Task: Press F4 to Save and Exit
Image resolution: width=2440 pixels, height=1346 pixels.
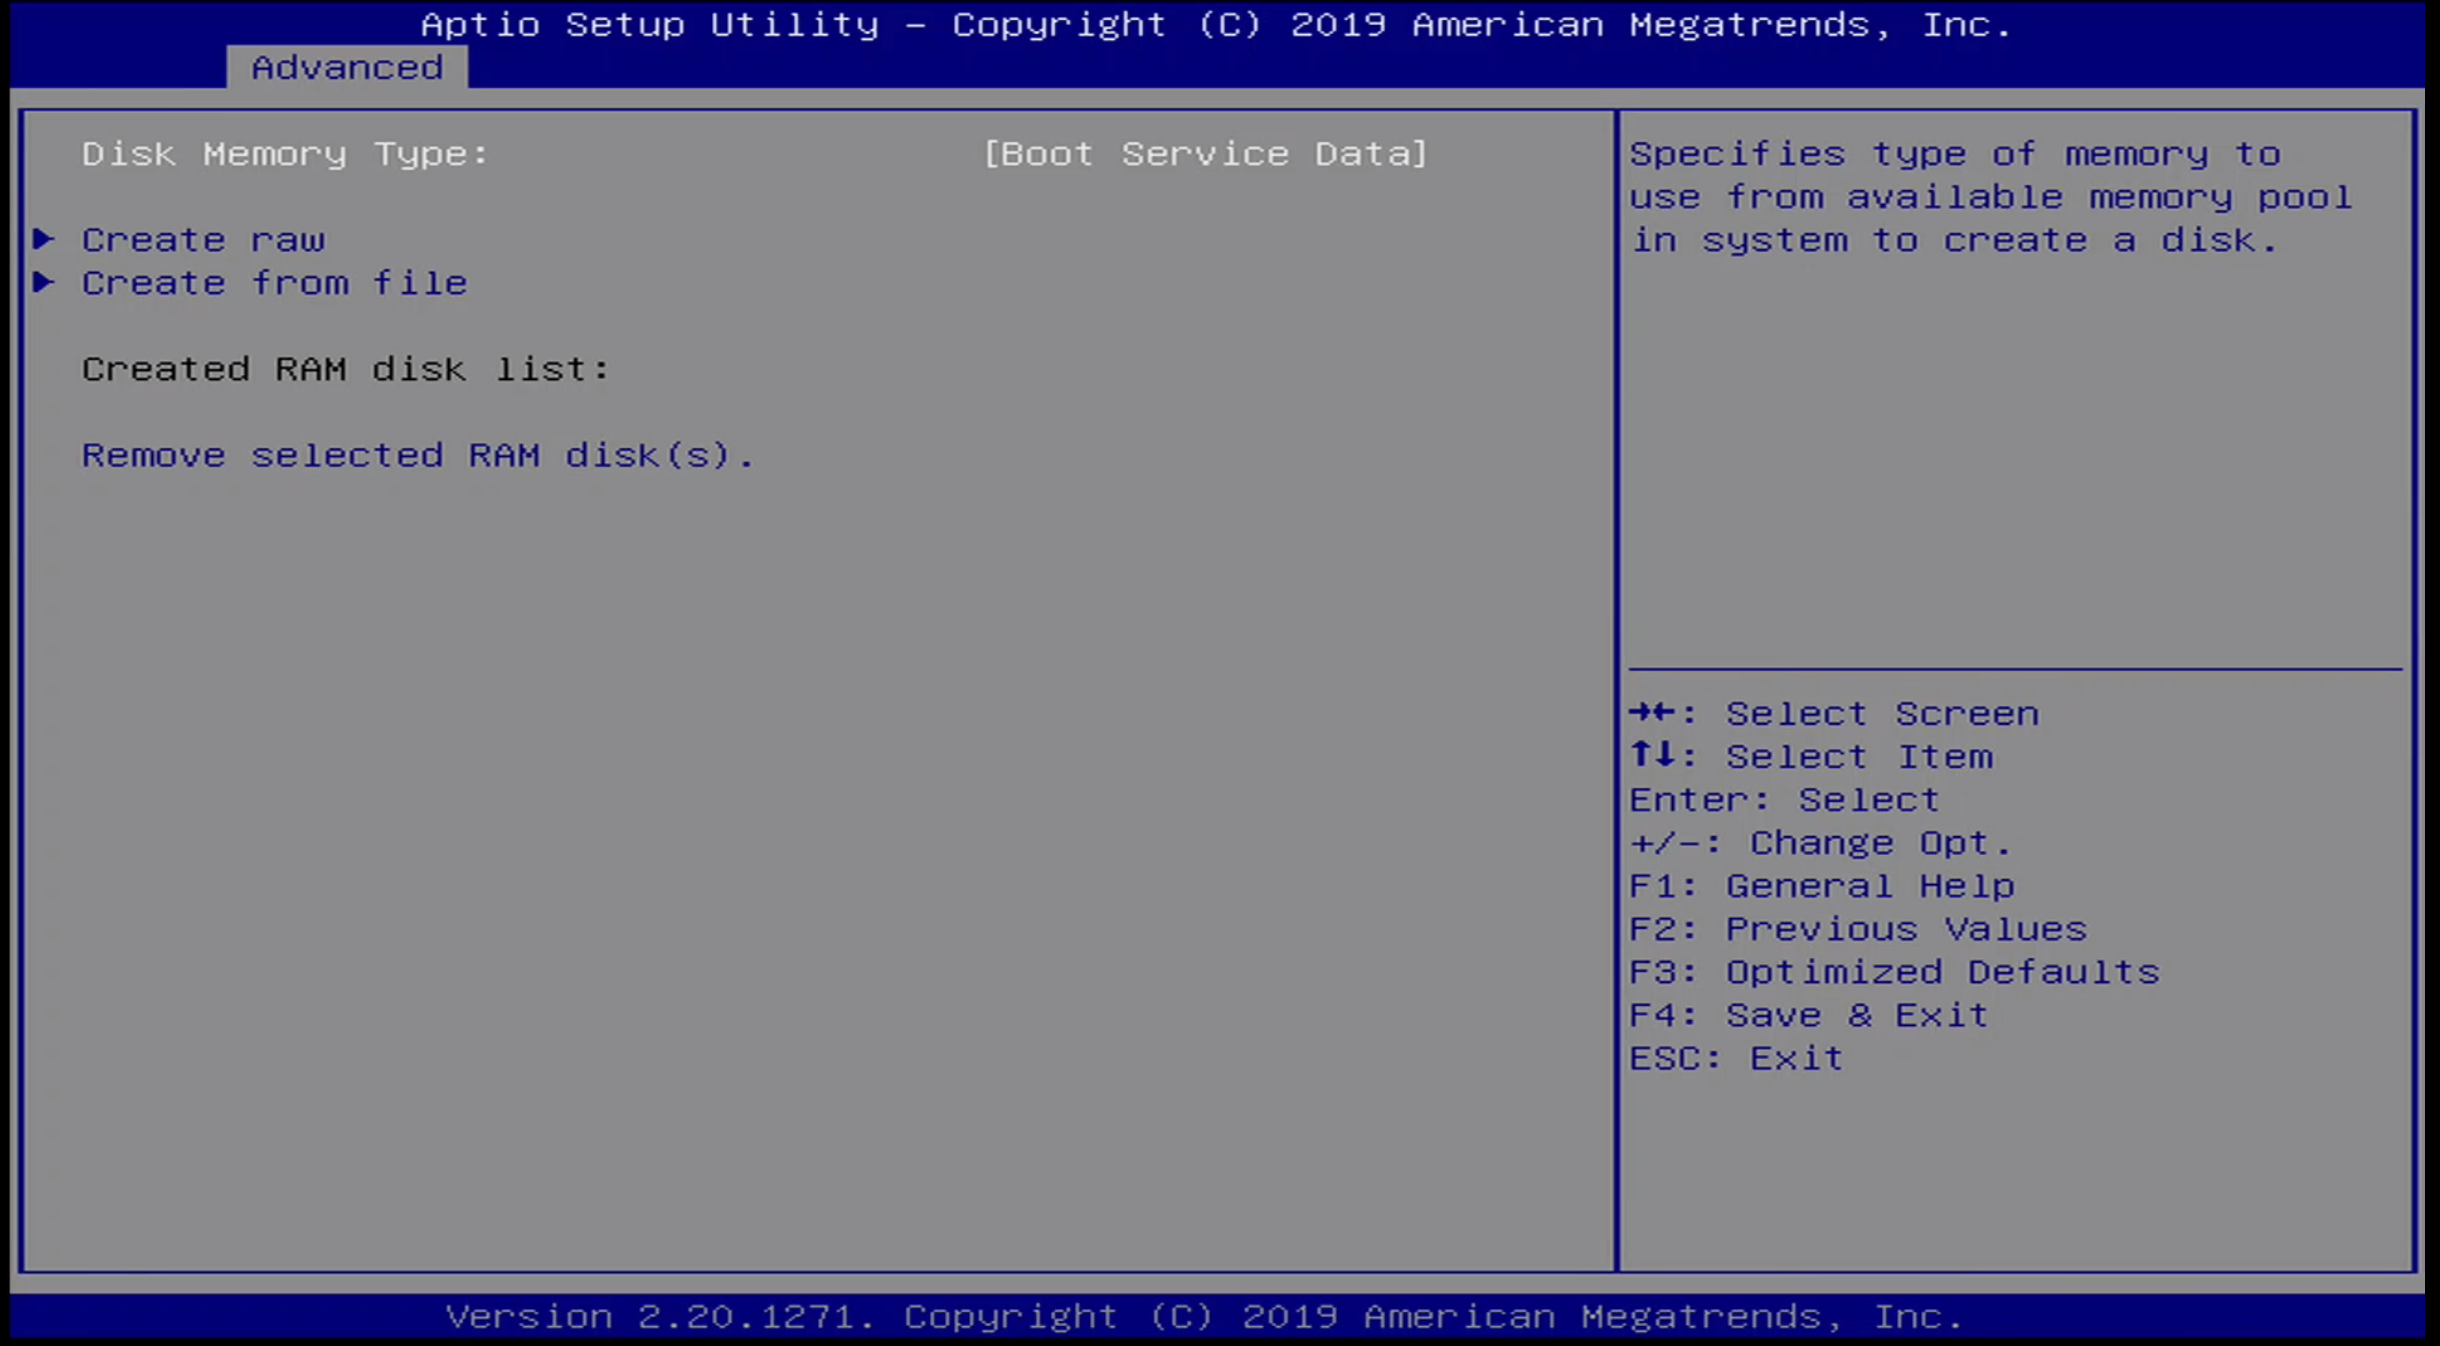Action: tap(1808, 1014)
